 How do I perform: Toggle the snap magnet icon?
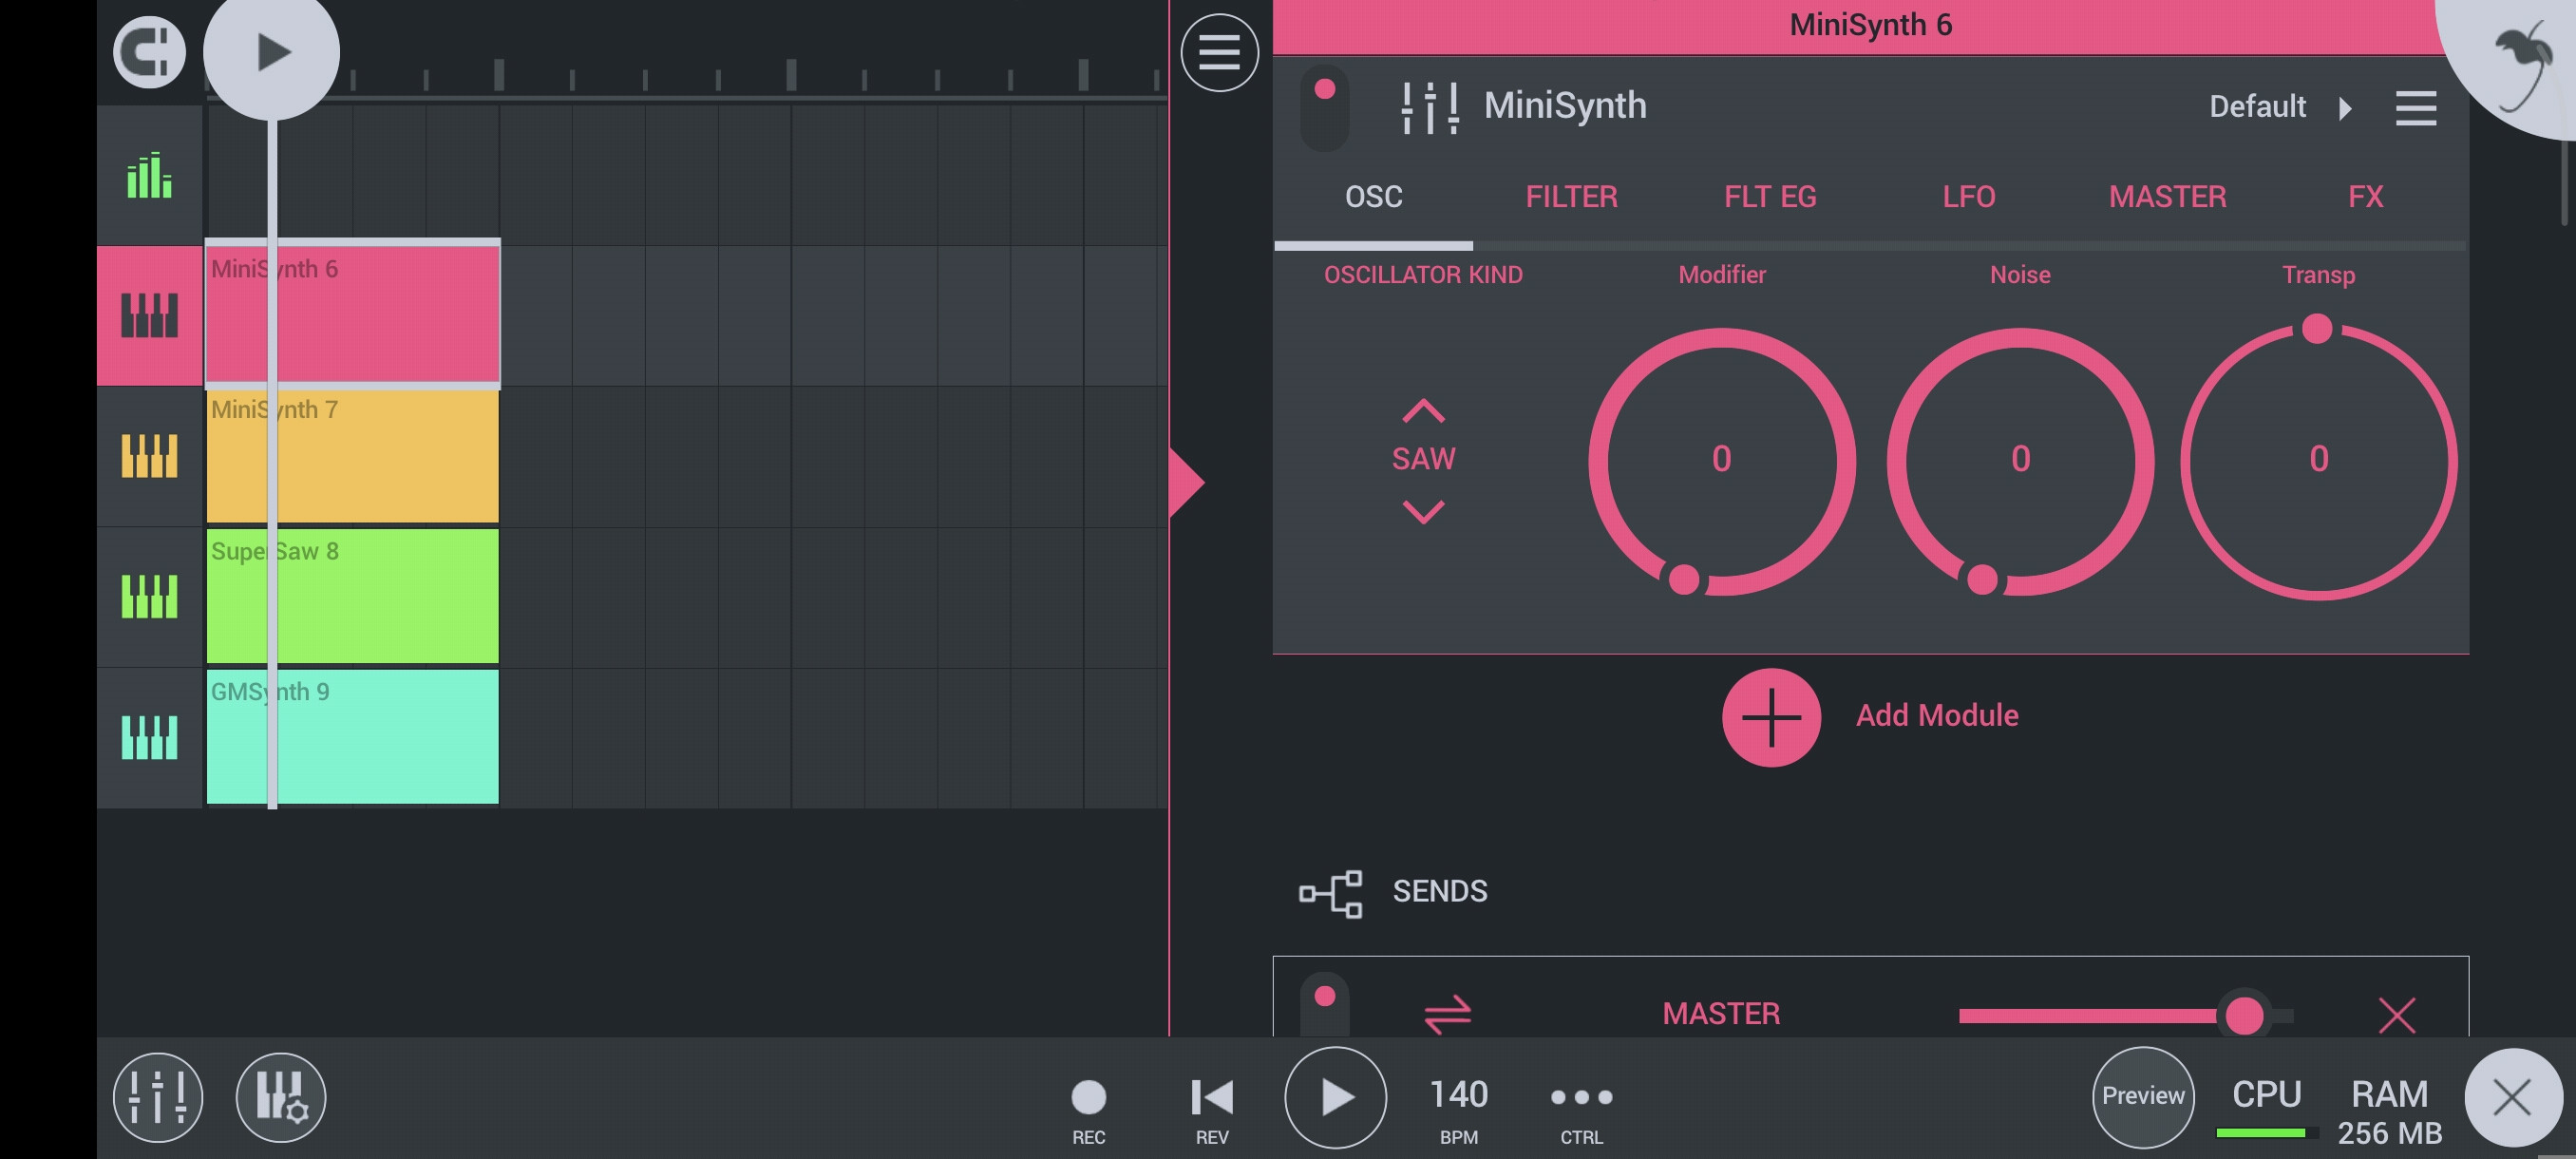click(x=149, y=52)
